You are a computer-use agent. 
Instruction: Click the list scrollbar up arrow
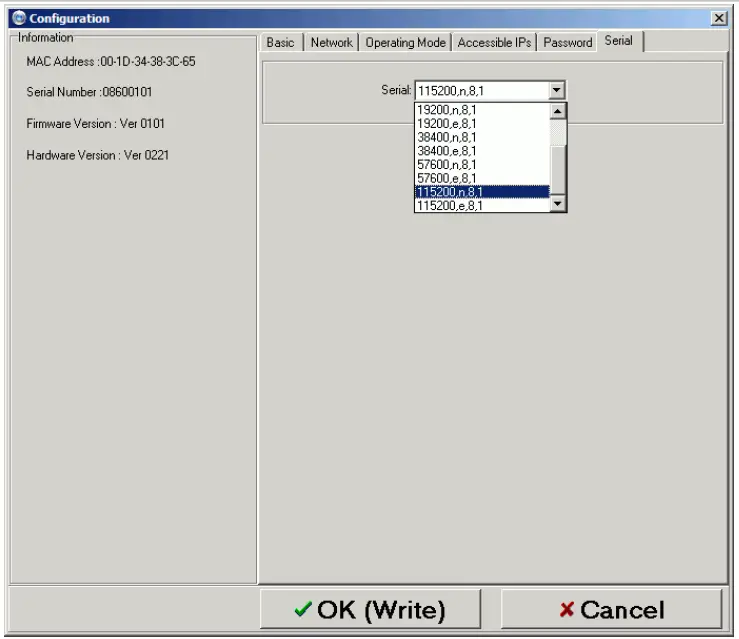[x=558, y=111]
